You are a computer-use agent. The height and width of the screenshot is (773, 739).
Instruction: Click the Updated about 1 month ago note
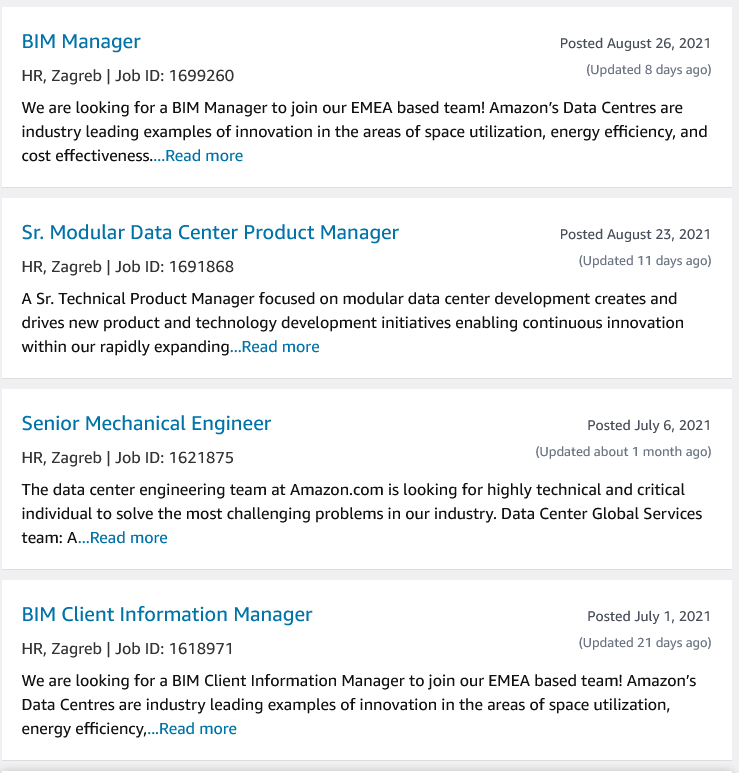(623, 452)
